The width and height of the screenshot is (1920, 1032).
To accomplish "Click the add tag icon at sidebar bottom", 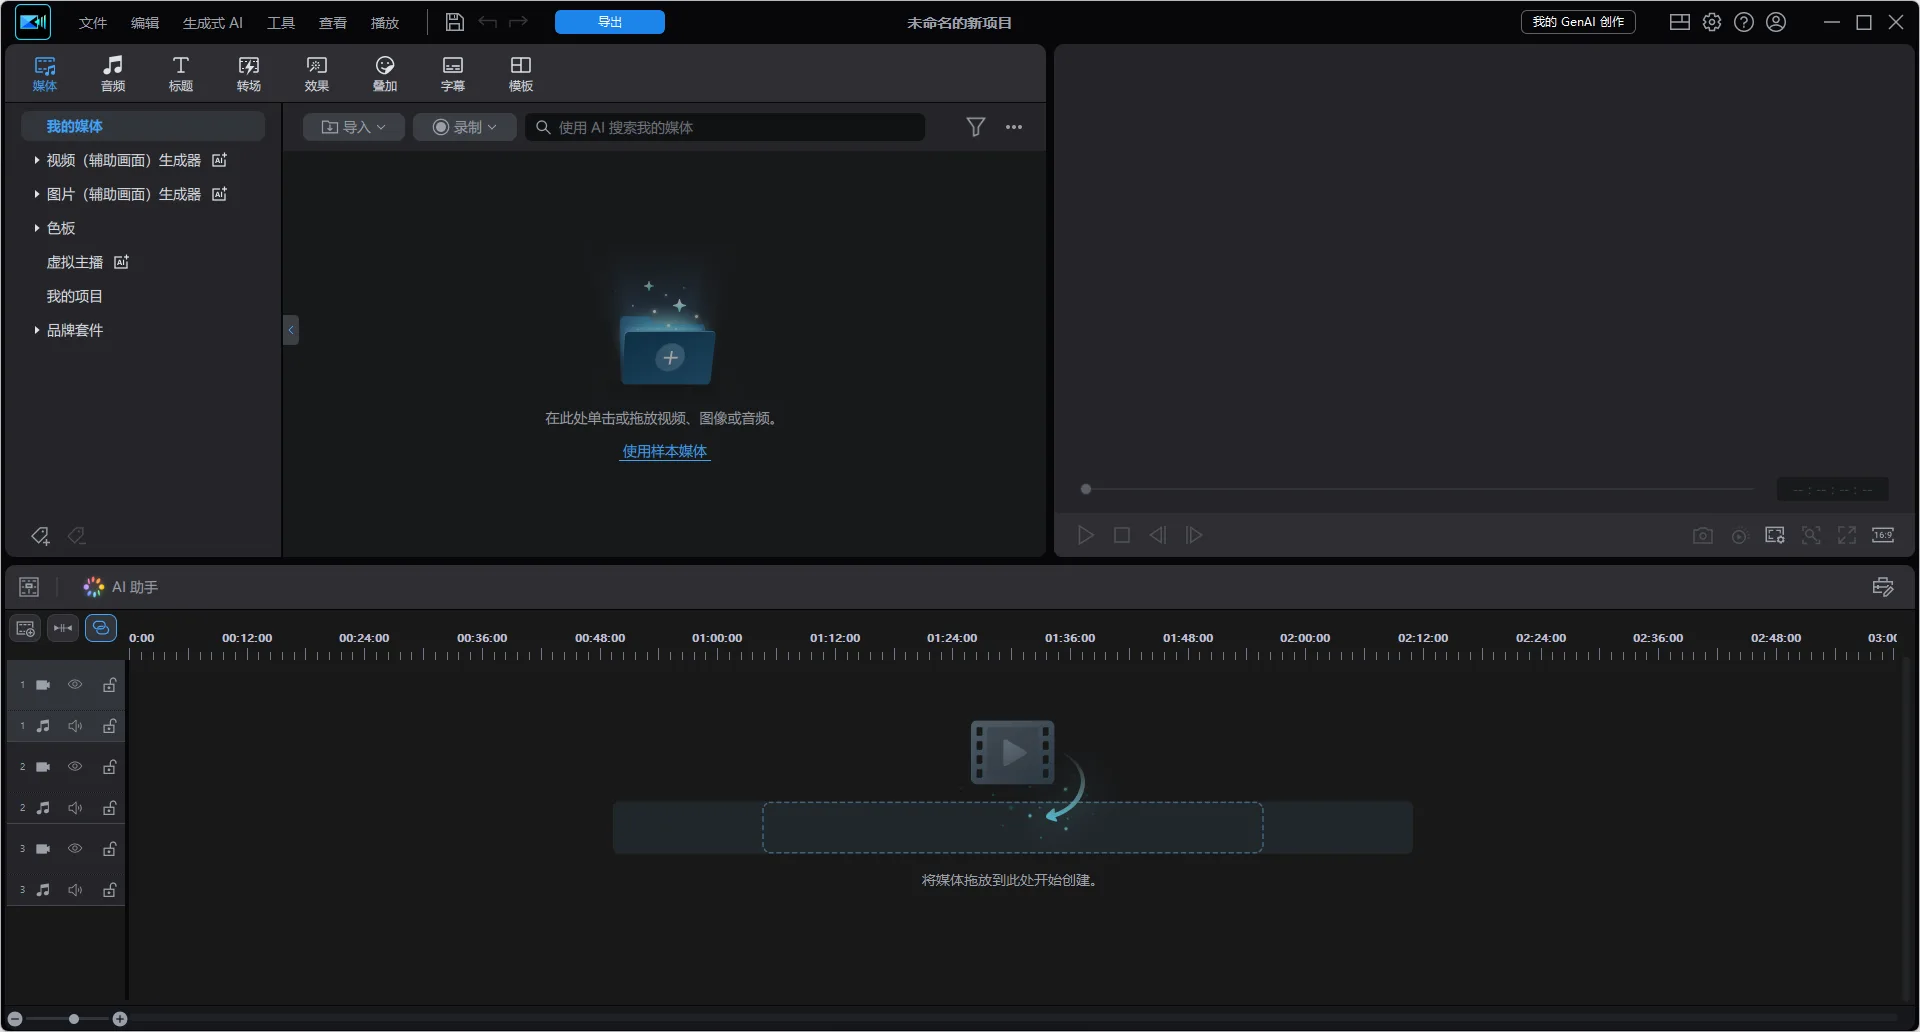I will point(40,536).
